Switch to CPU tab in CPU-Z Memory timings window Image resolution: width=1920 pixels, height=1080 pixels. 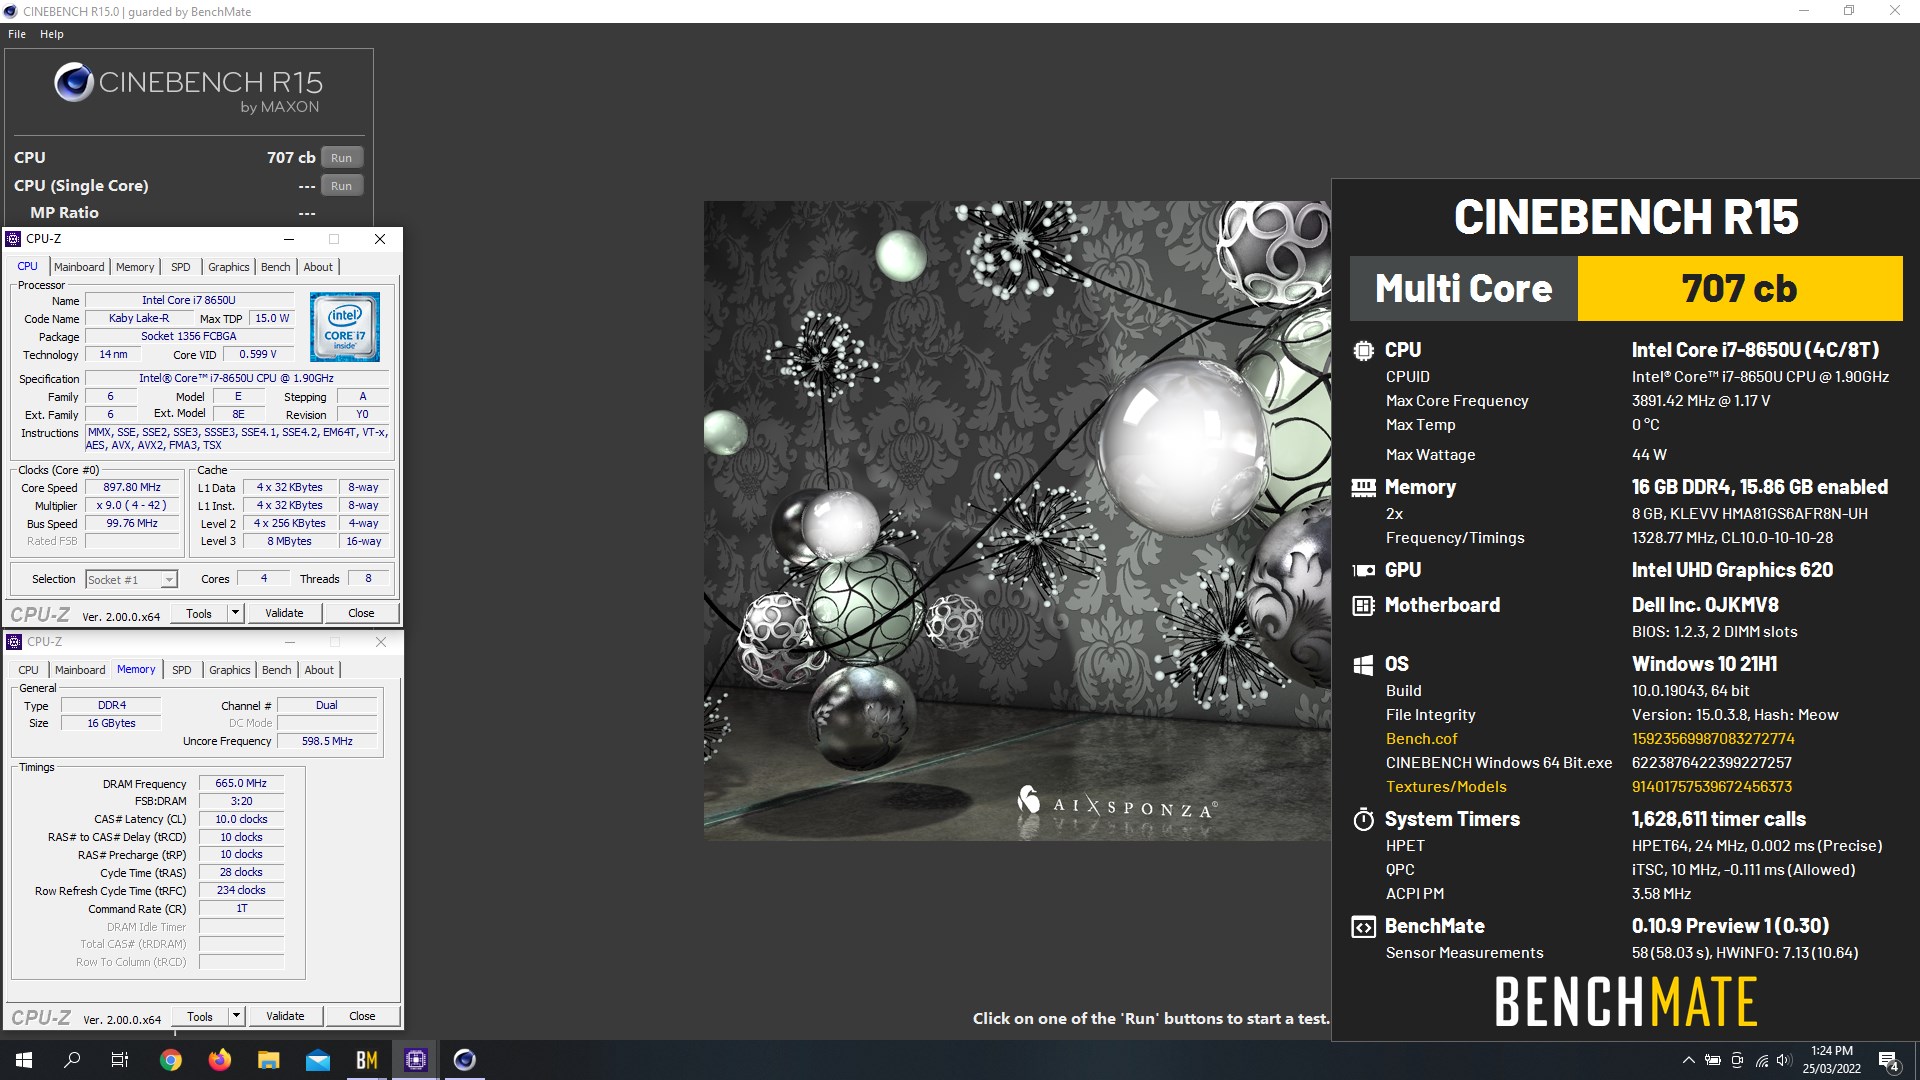[28, 670]
